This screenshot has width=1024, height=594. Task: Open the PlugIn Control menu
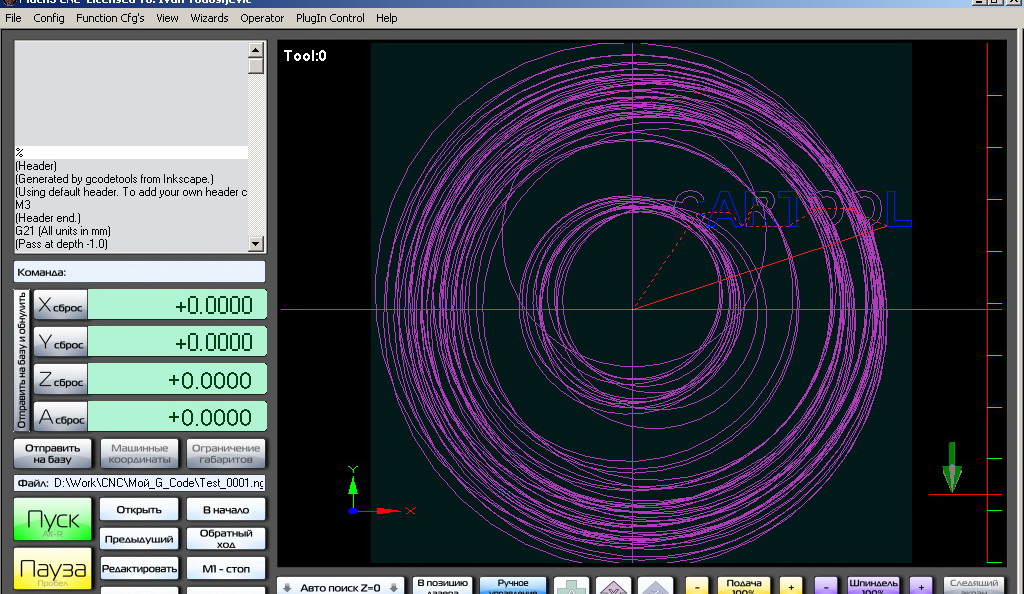tap(331, 18)
